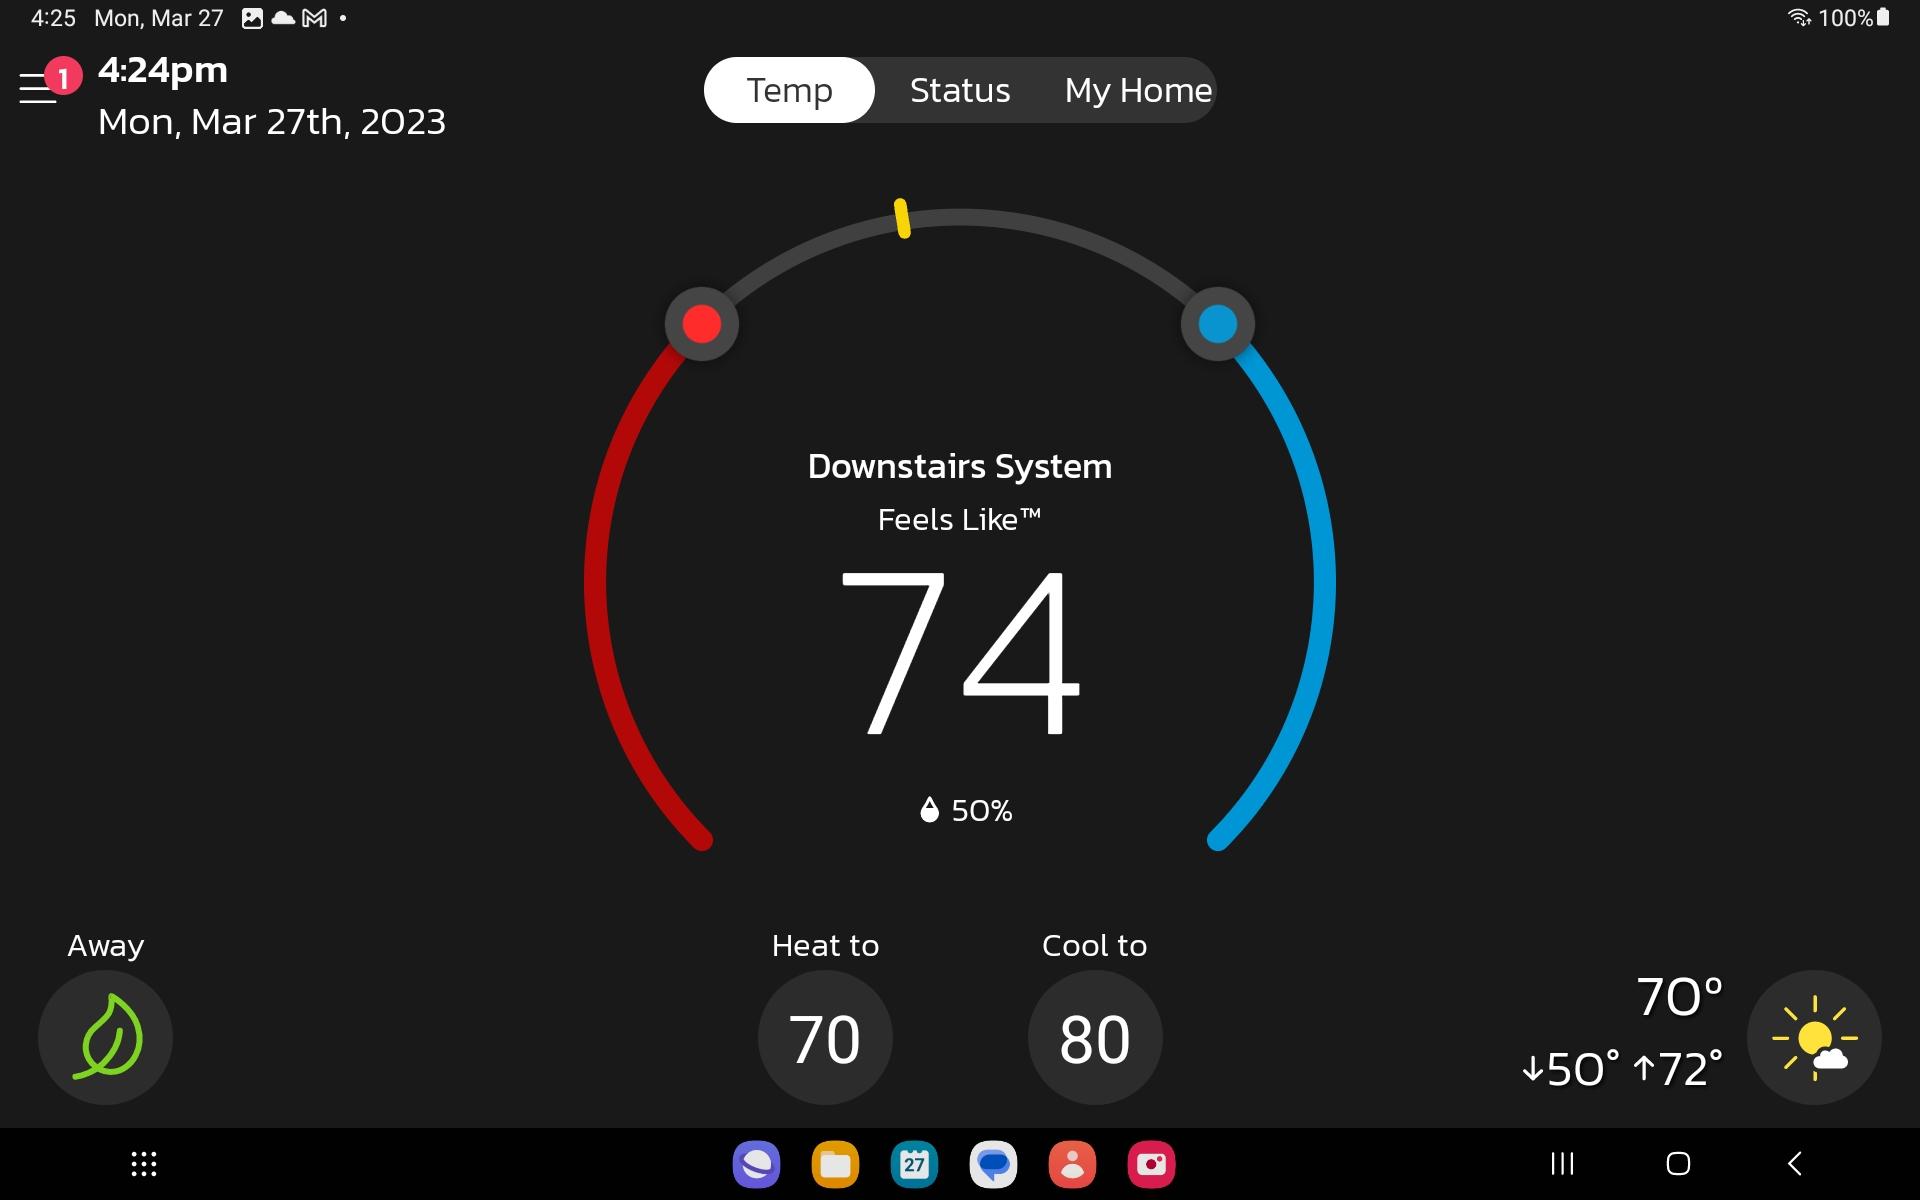Tap the gallery image notification icon
The height and width of the screenshot is (1200, 1920).
pyautogui.click(x=252, y=18)
